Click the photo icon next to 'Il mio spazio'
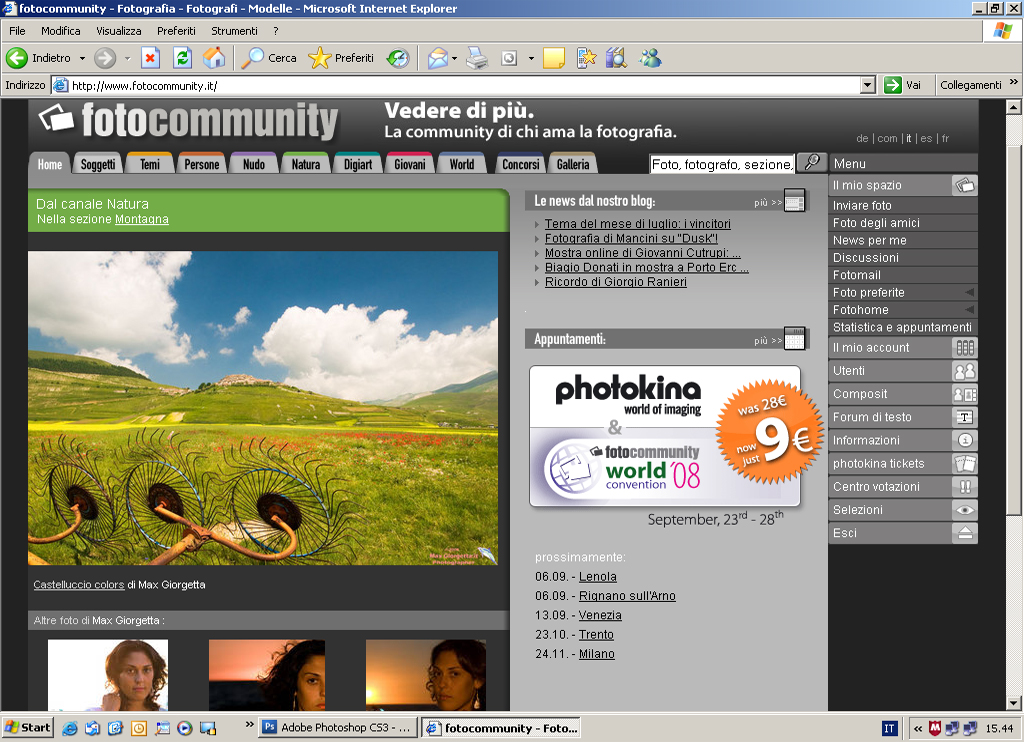The height and width of the screenshot is (742, 1024). click(x=965, y=186)
